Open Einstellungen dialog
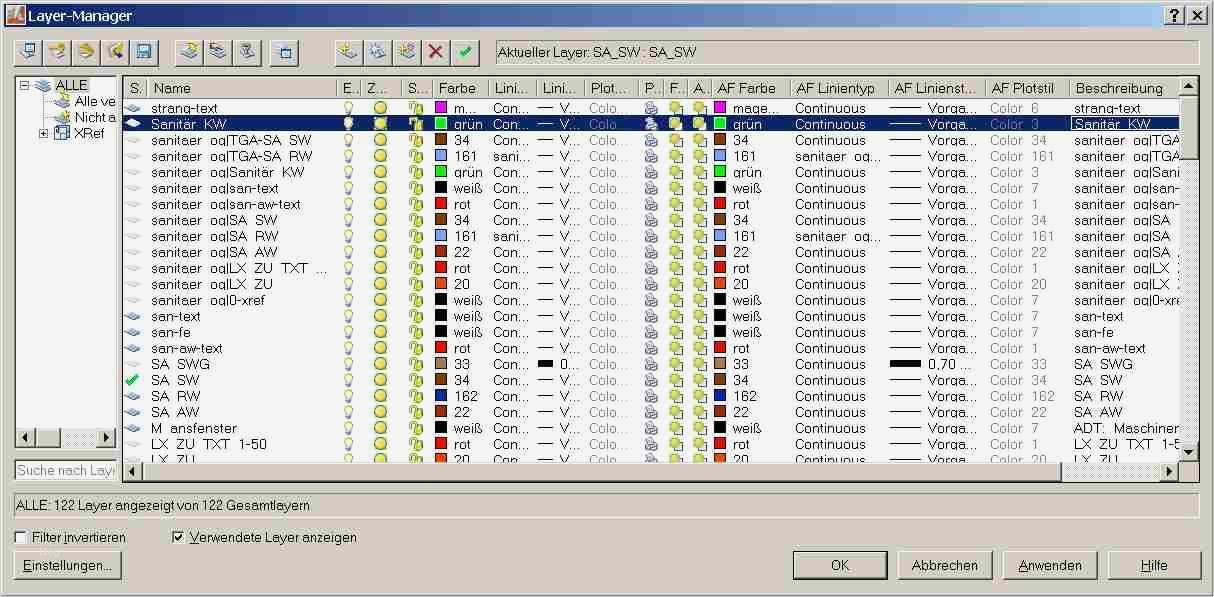This screenshot has height=597, width=1214. pos(67,565)
